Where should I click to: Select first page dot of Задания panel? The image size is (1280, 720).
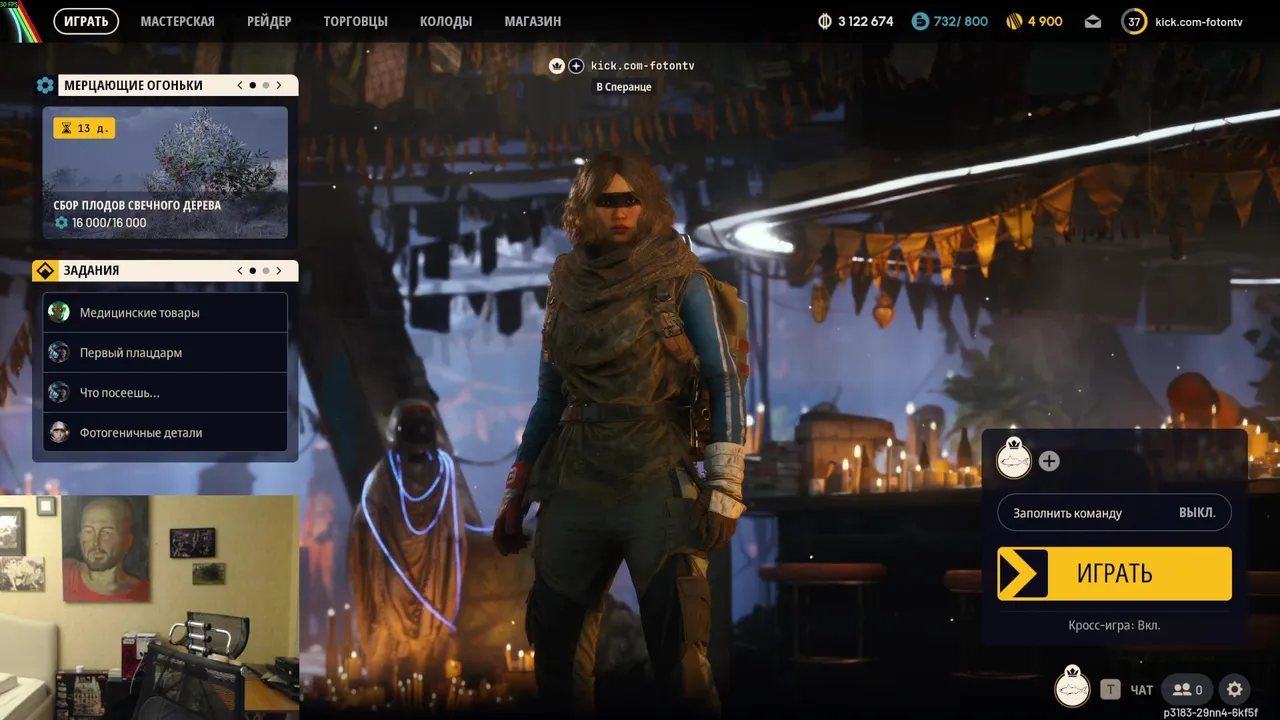click(x=253, y=271)
